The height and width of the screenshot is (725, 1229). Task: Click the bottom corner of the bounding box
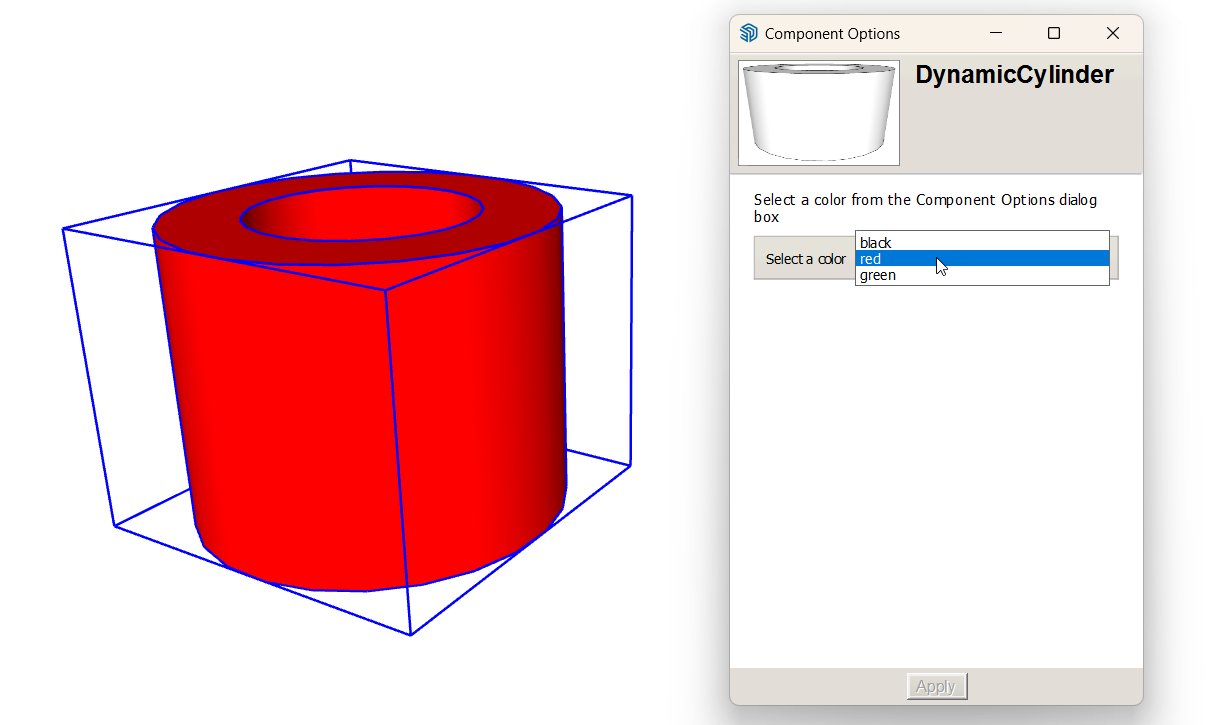coord(408,634)
